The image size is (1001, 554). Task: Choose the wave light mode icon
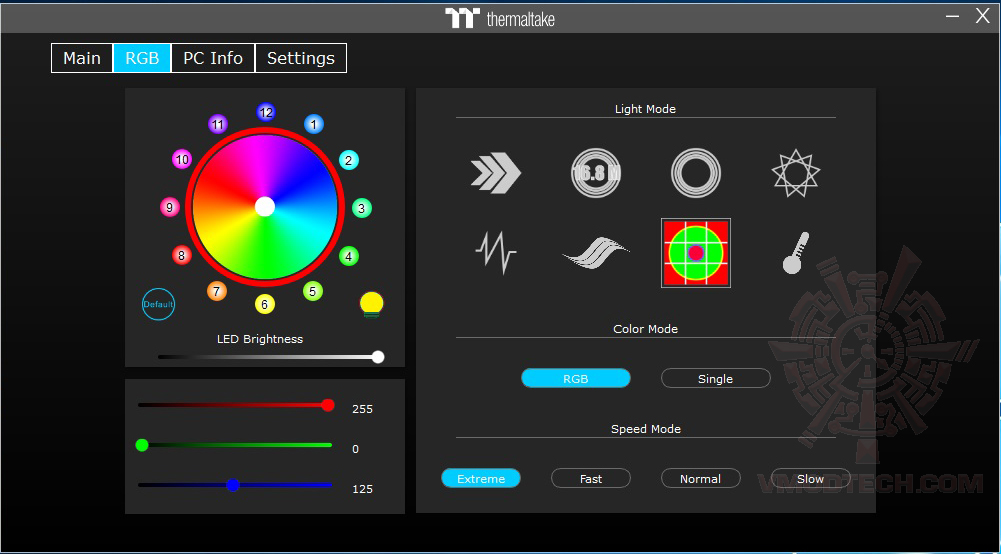(x=596, y=253)
